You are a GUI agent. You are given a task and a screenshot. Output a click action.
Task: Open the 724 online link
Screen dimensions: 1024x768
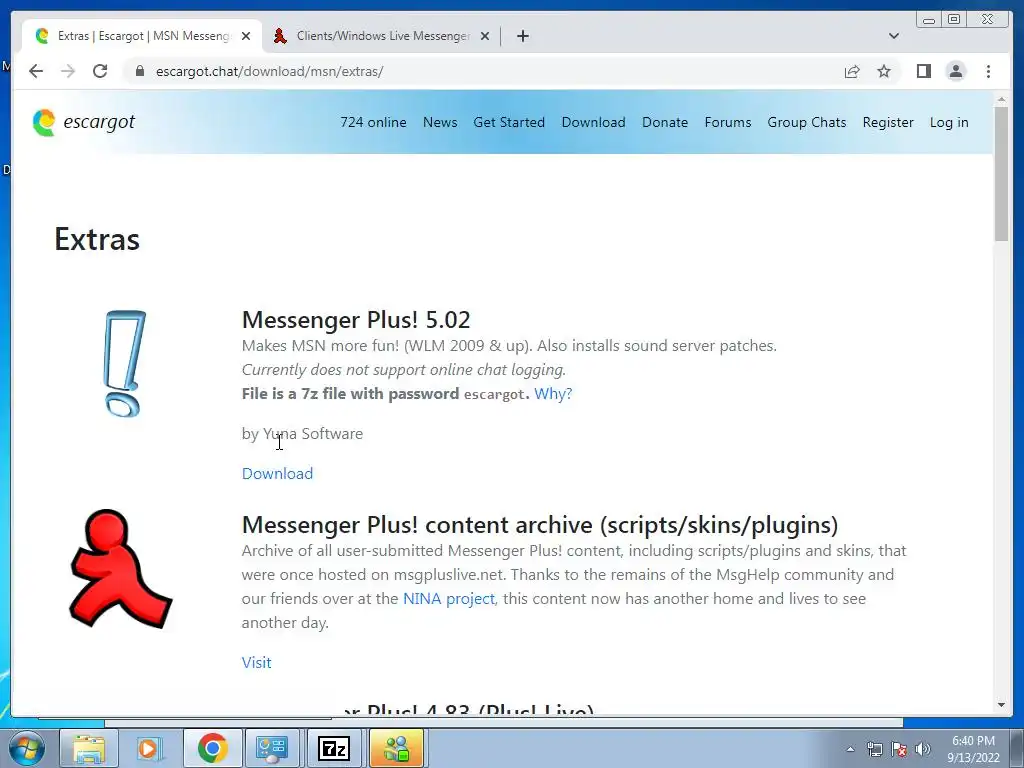pyautogui.click(x=373, y=122)
